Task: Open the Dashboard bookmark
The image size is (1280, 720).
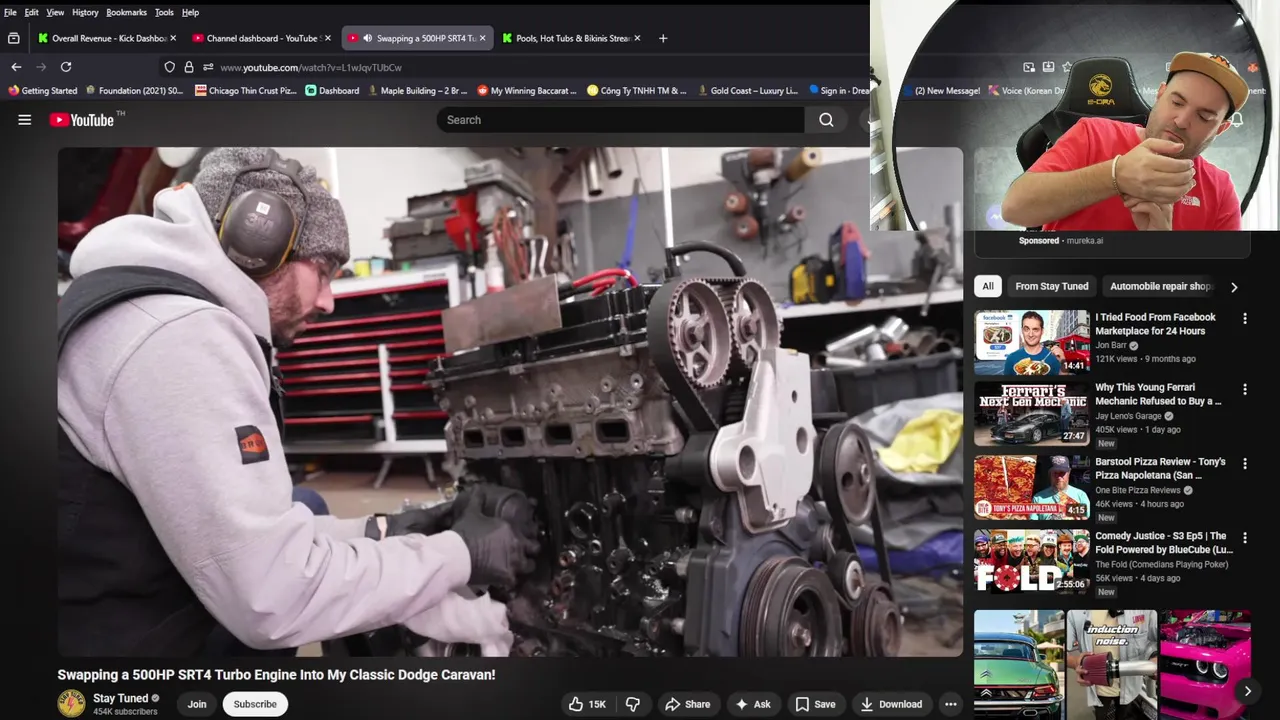Action: pos(332,90)
